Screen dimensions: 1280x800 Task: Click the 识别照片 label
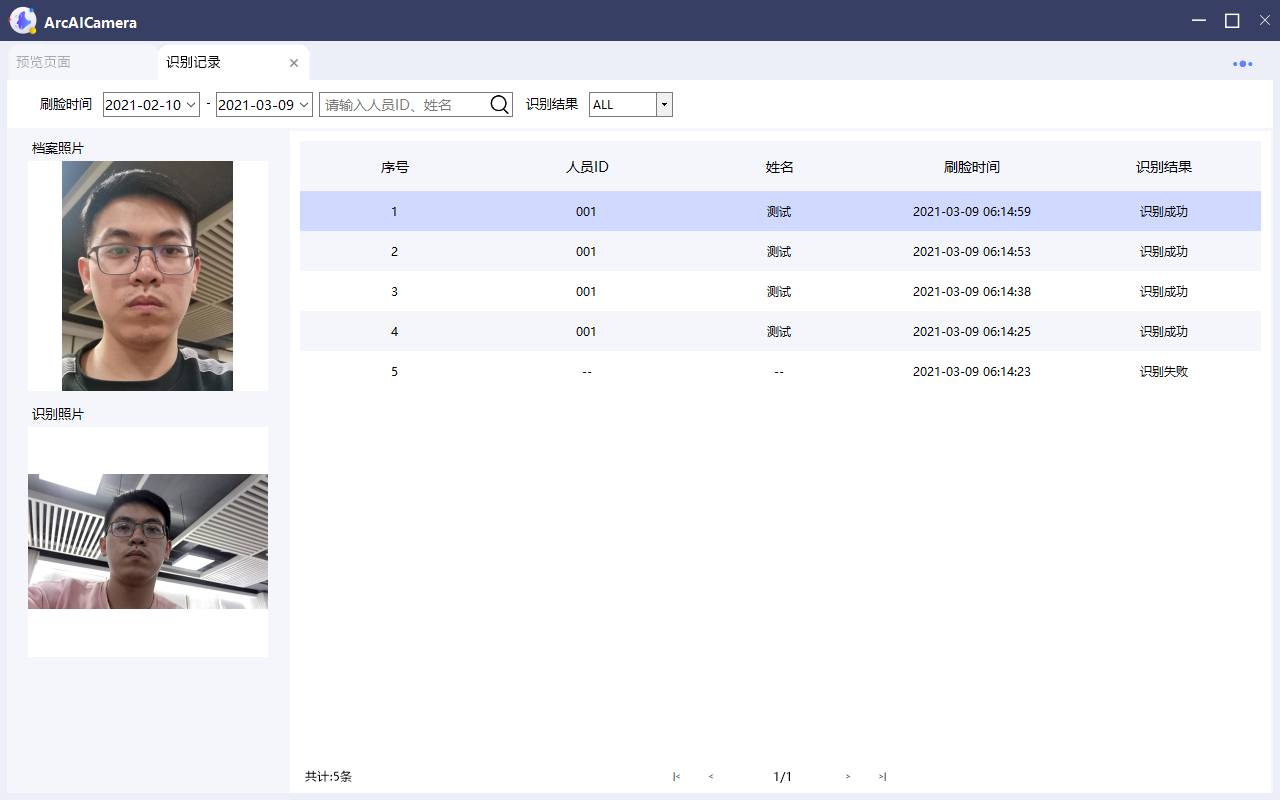(x=58, y=414)
